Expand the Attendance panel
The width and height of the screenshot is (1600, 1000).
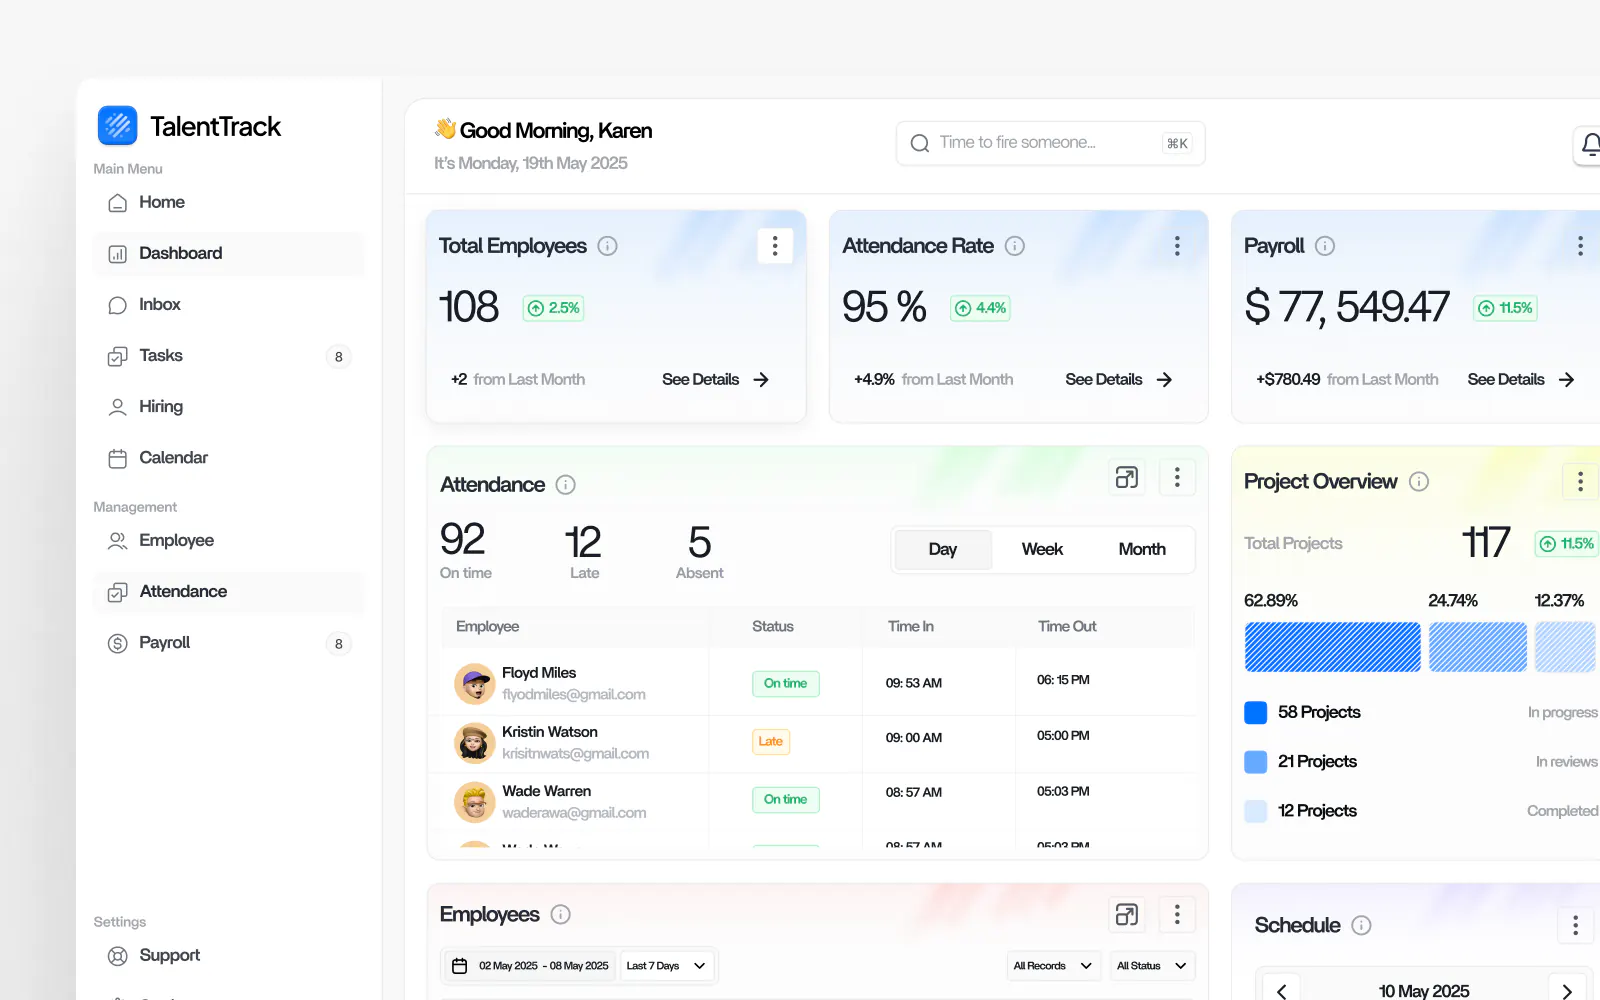coord(1127,478)
